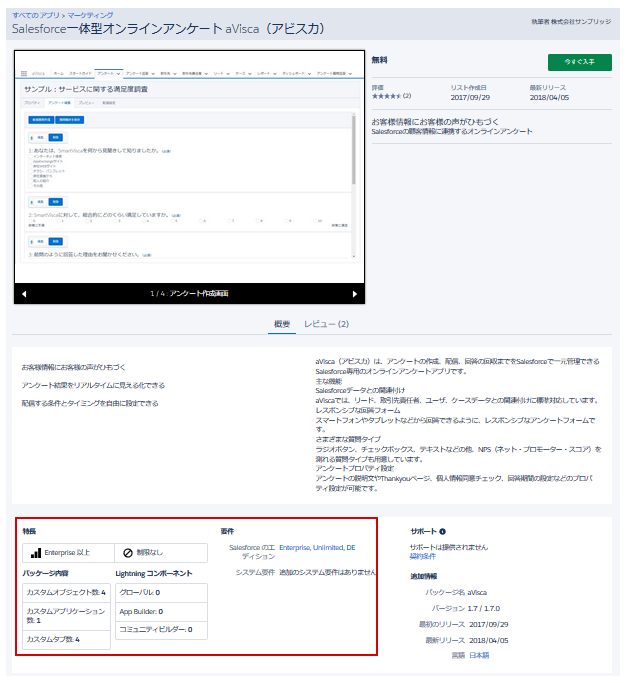This screenshot has height=683, width=627.
Task: Open the すべてのアプリ breadcrumb link
Action: click(x=32, y=16)
